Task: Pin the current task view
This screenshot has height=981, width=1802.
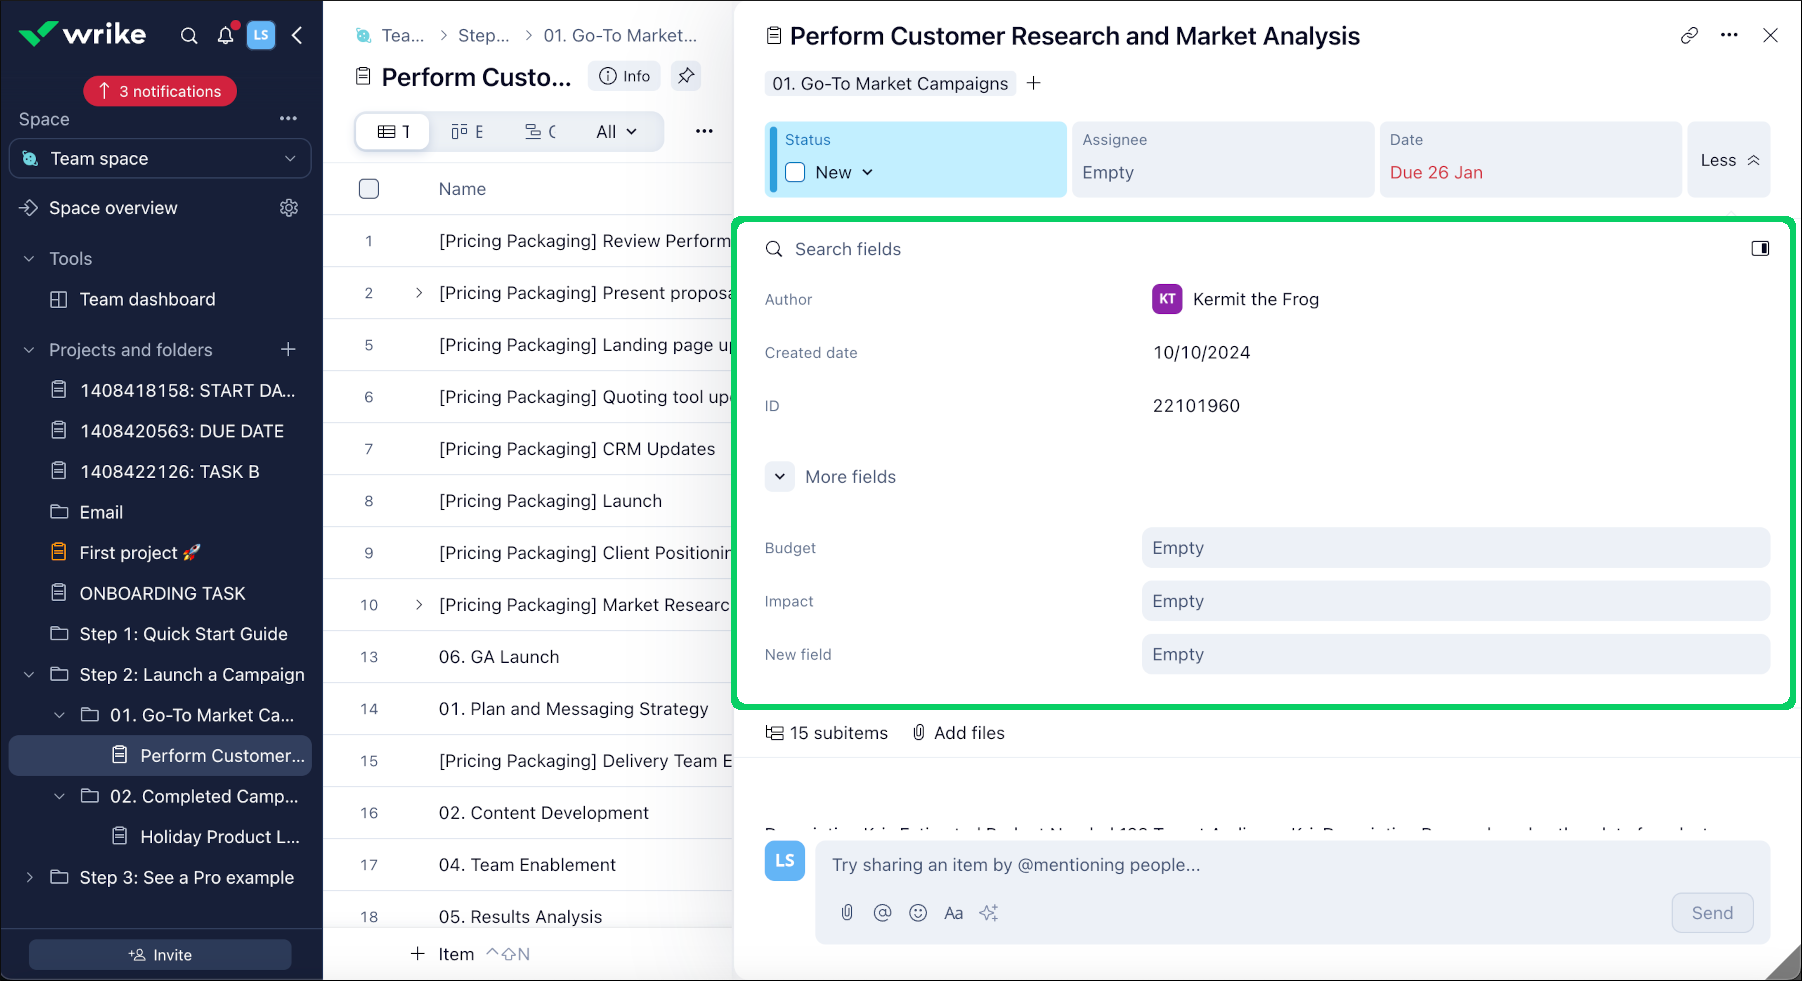Action: pyautogui.click(x=686, y=76)
